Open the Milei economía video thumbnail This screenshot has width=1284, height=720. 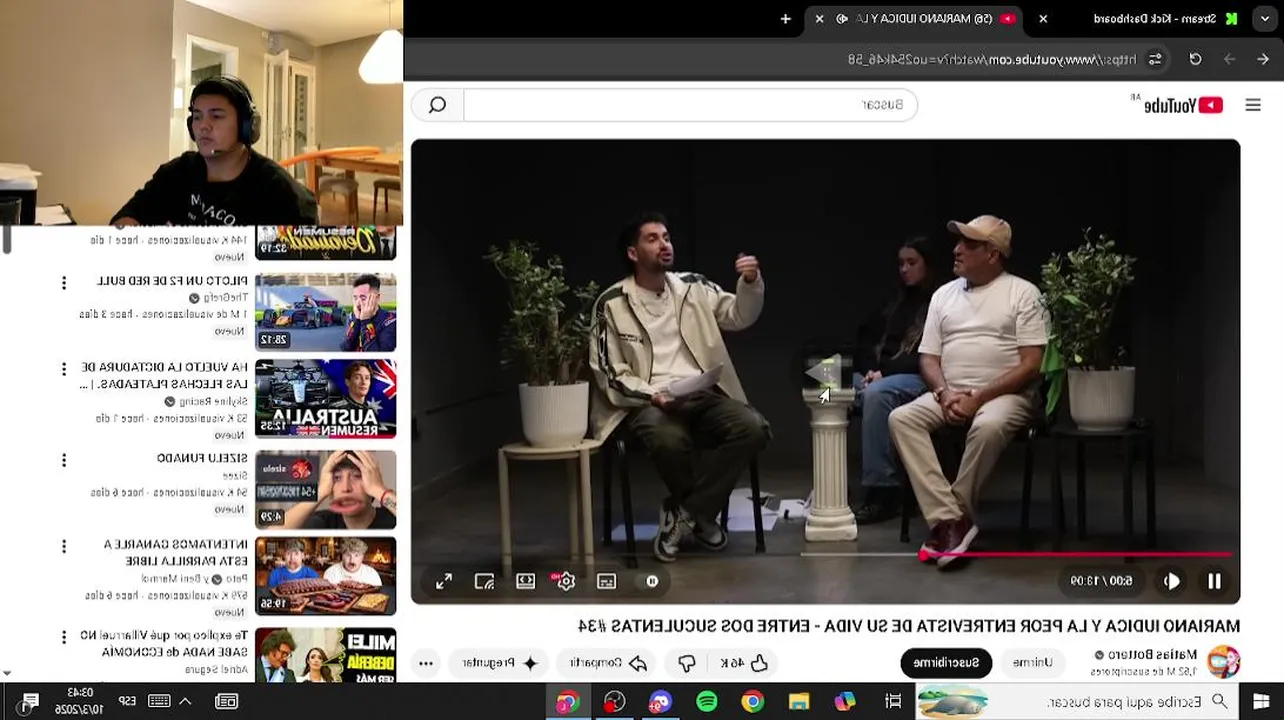(x=326, y=654)
